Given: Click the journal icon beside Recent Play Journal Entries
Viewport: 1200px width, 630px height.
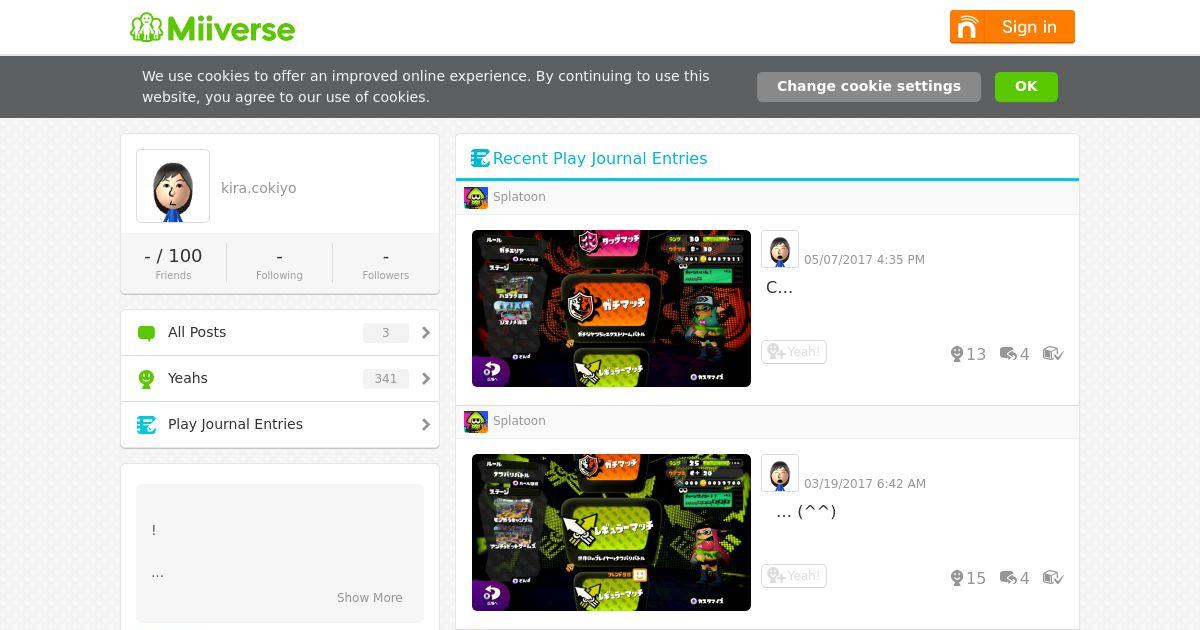Looking at the screenshot, I should tap(480, 158).
